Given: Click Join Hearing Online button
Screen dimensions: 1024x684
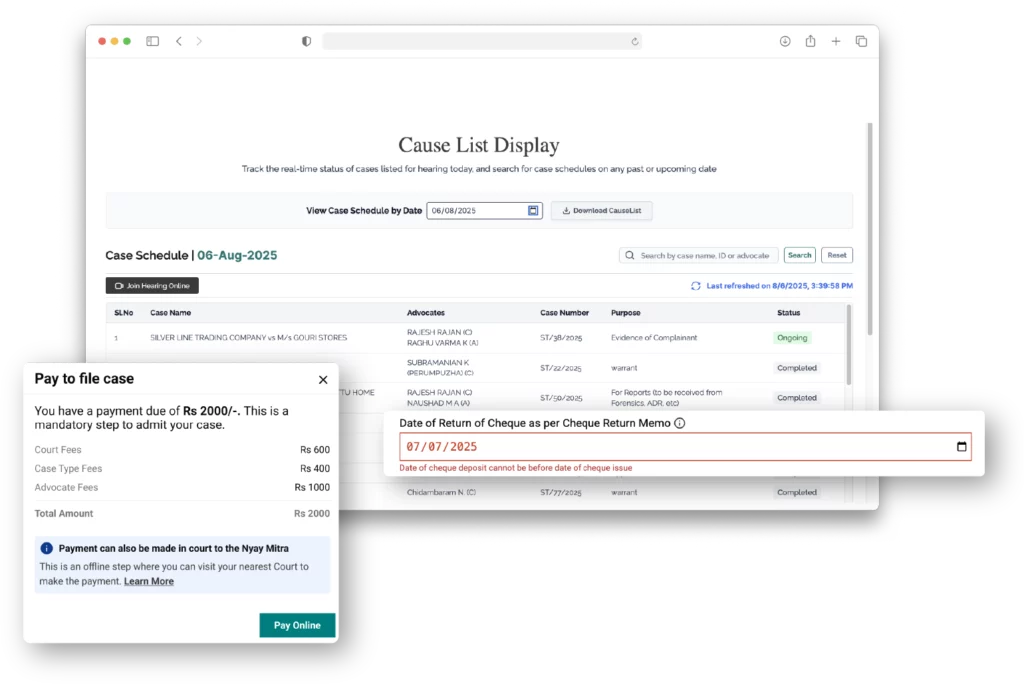Looking at the screenshot, I should [152, 285].
